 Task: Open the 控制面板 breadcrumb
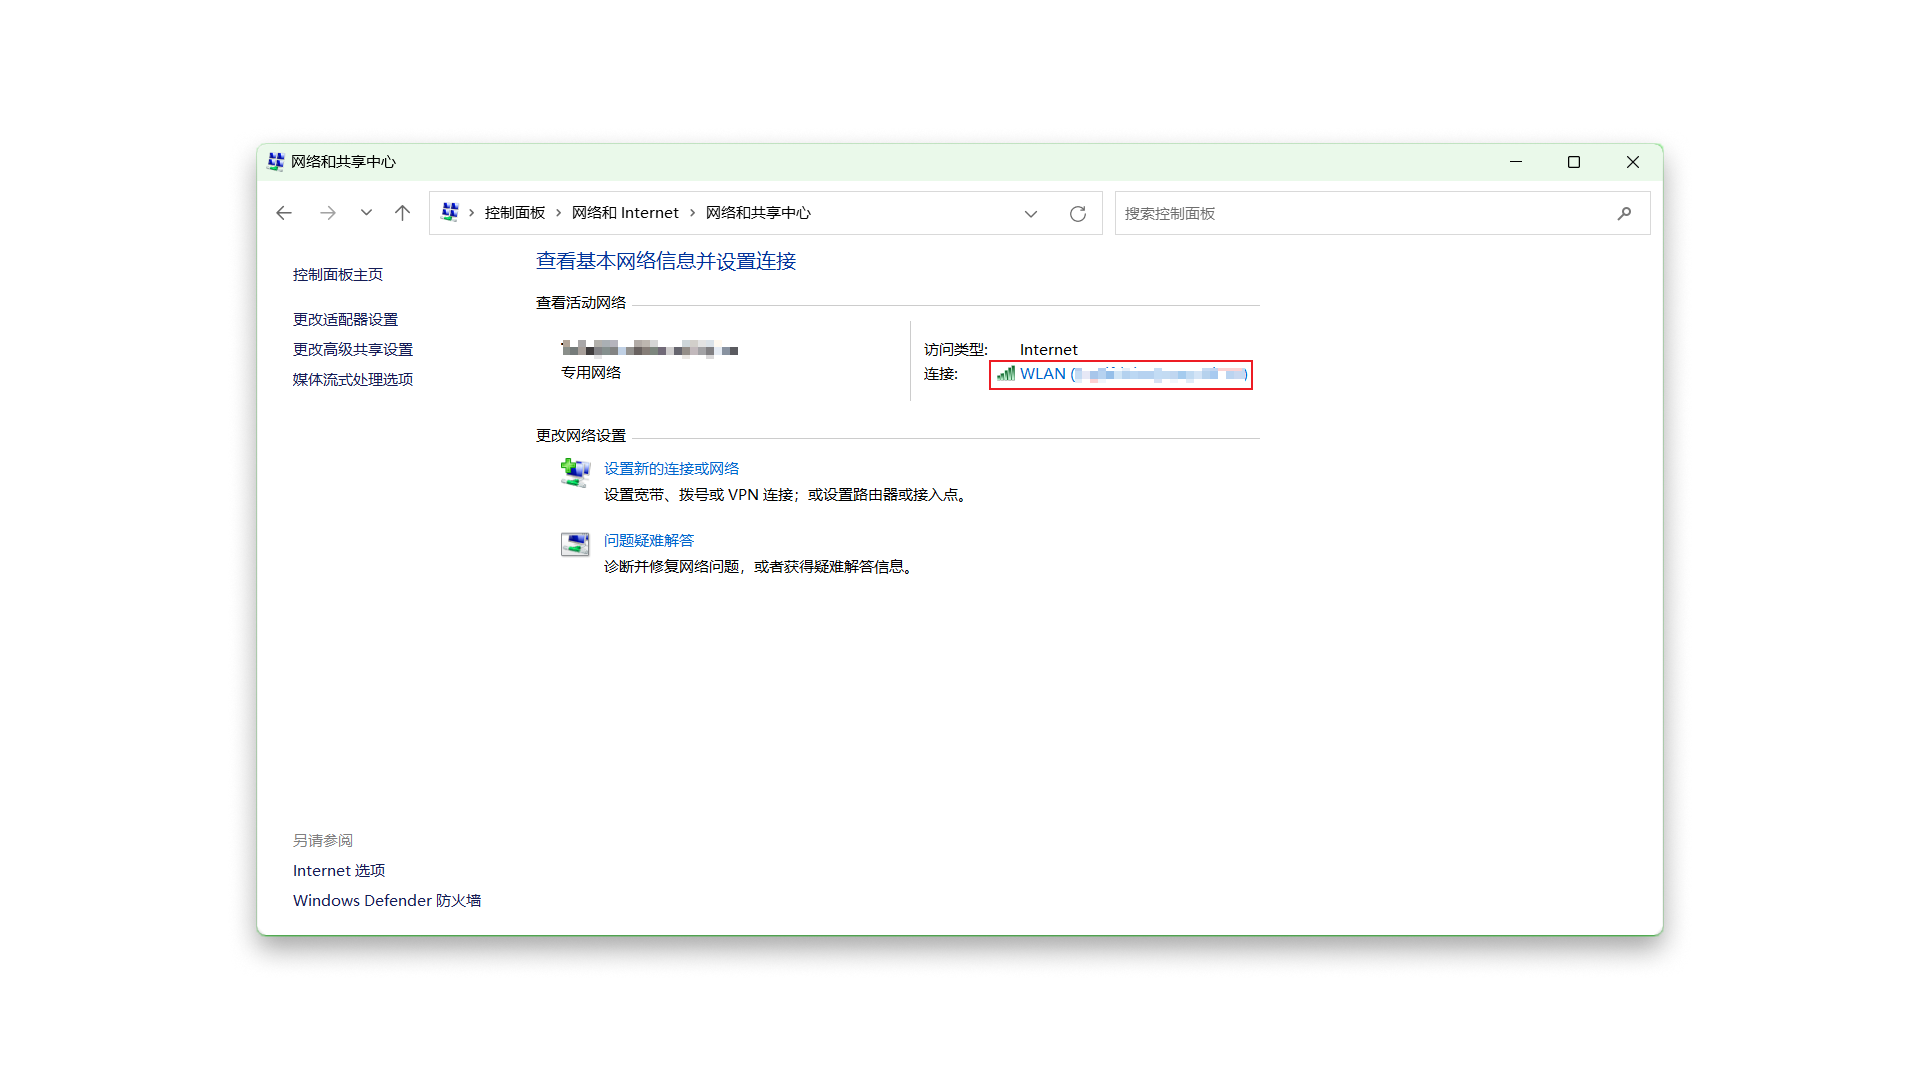pos(514,213)
